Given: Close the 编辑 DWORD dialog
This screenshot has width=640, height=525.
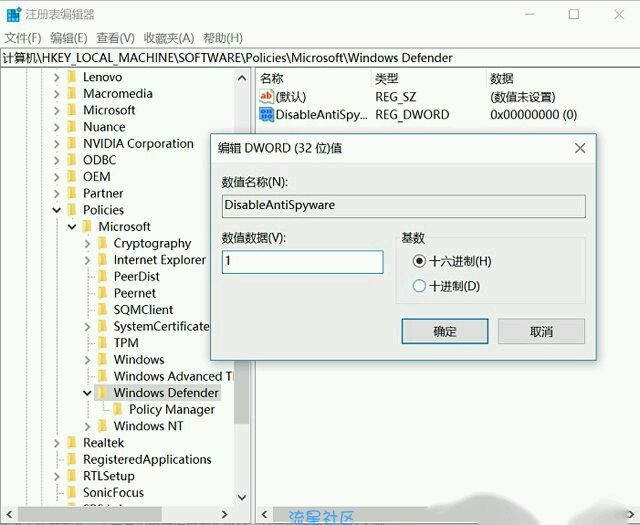Looking at the screenshot, I should pos(580,148).
